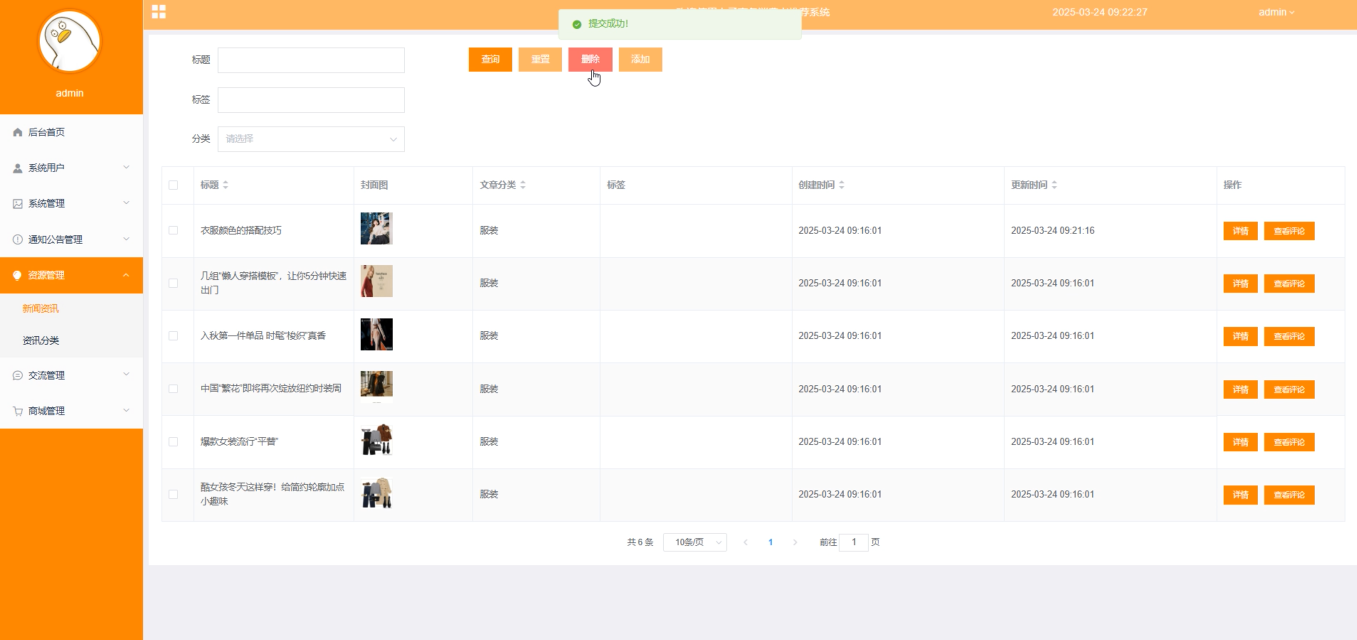The height and width of the screenshot is (640, 1357).
Task: Open 详情 for 中国"繁花" row
Action: [1240, 389]
